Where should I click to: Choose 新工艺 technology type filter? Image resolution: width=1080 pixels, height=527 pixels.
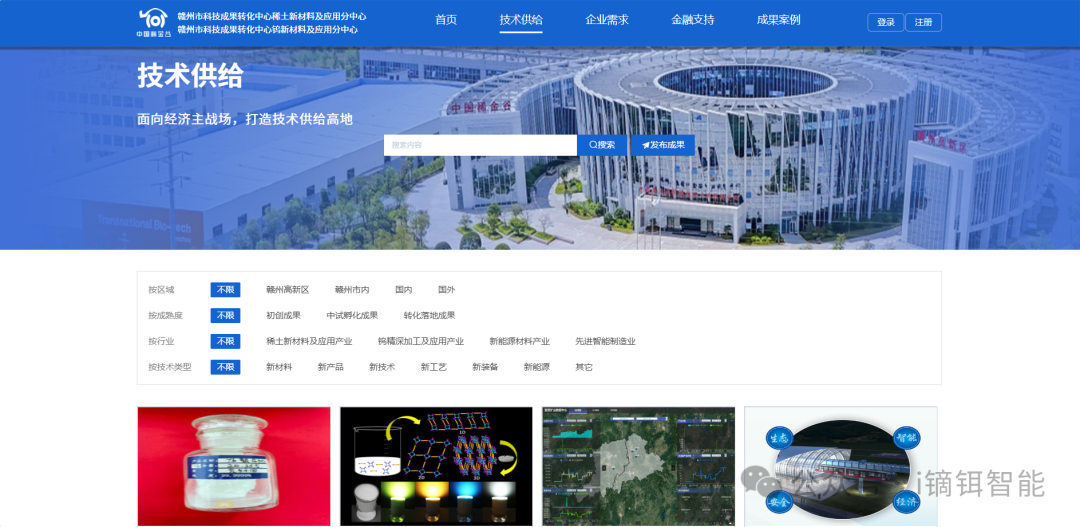tap(433, 367)
